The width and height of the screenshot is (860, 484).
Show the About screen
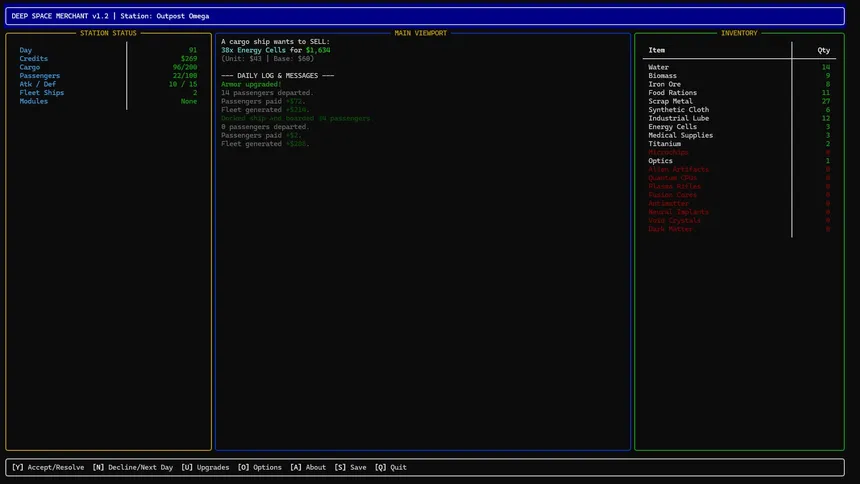pyautogui.click(x=307, y=467)
